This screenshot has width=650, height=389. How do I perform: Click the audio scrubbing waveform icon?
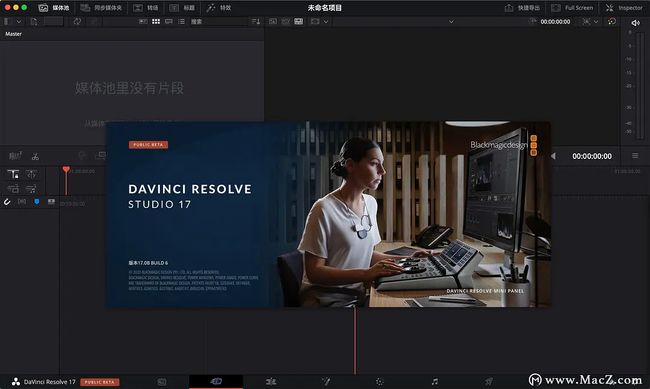[x=22, y=202]
